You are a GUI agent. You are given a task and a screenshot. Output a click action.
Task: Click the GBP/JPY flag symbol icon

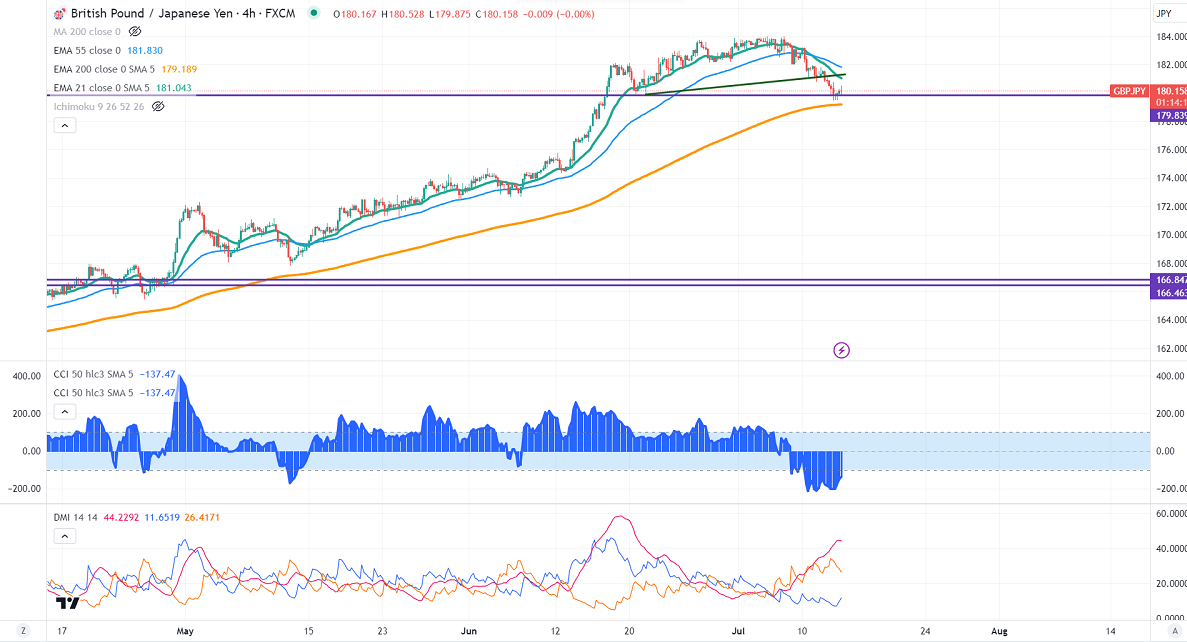60,14
